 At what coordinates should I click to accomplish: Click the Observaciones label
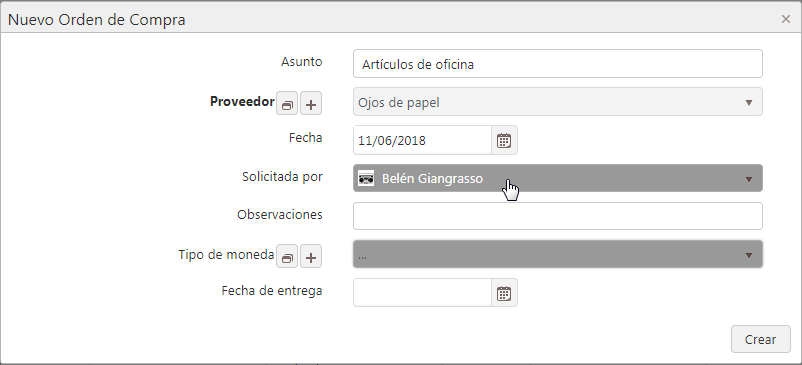coord(280,214)
